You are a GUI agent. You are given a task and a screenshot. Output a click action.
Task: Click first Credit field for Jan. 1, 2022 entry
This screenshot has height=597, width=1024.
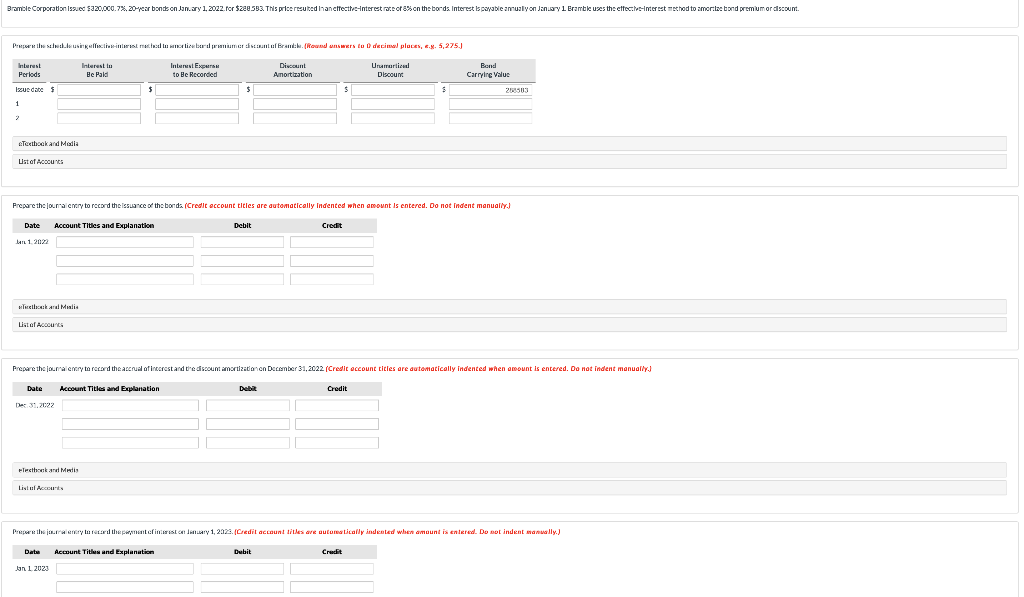[x=332, y=242]
